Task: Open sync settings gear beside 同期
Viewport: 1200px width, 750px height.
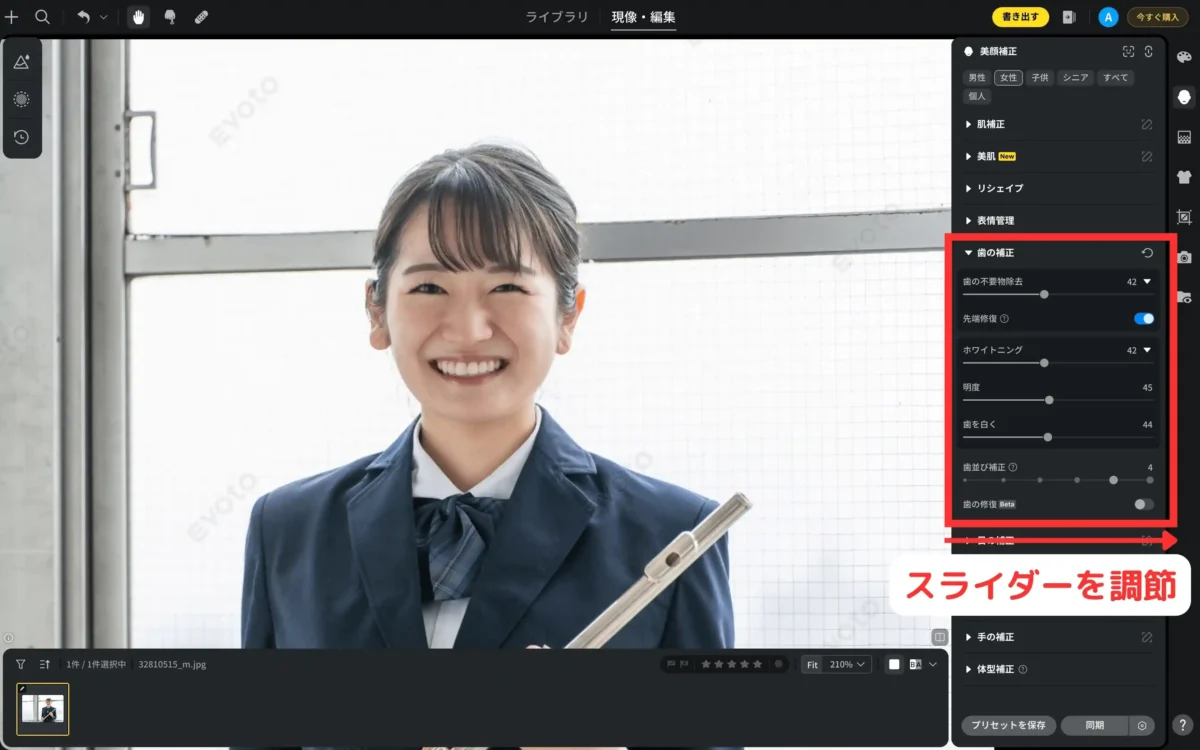Action: pyautogui.click(x=1142, y=726)
